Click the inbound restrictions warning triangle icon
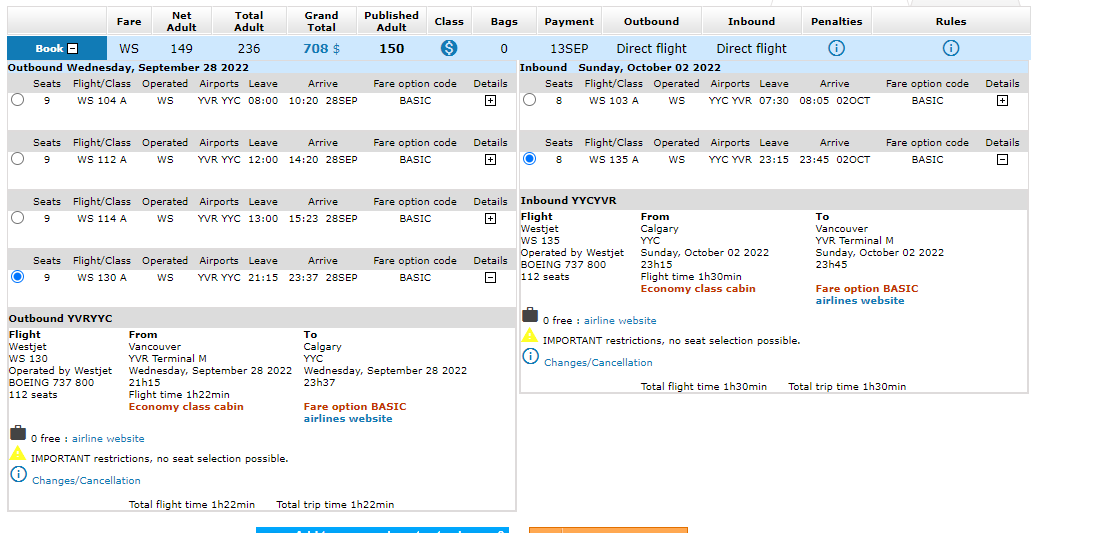The width and height of the screenshot is (1100, 533). (530, 335)
